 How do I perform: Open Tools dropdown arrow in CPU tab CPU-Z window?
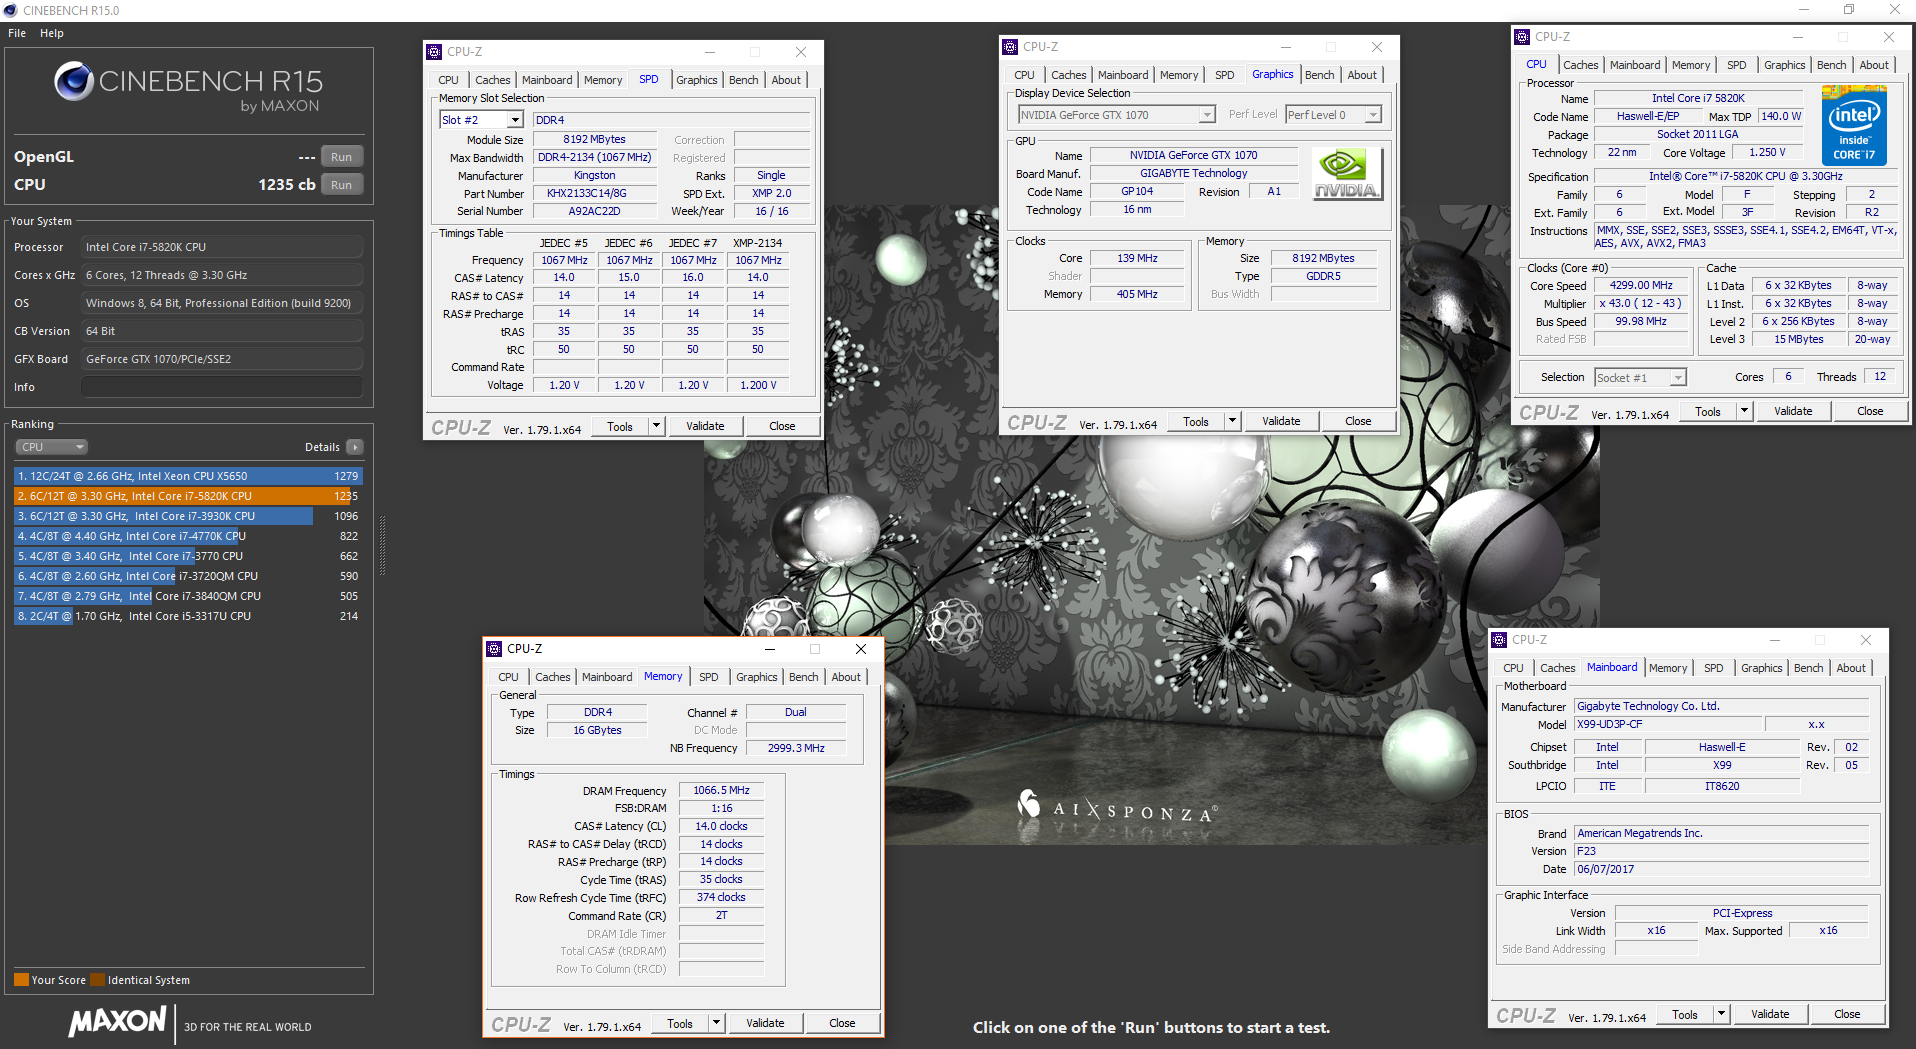1745,411
